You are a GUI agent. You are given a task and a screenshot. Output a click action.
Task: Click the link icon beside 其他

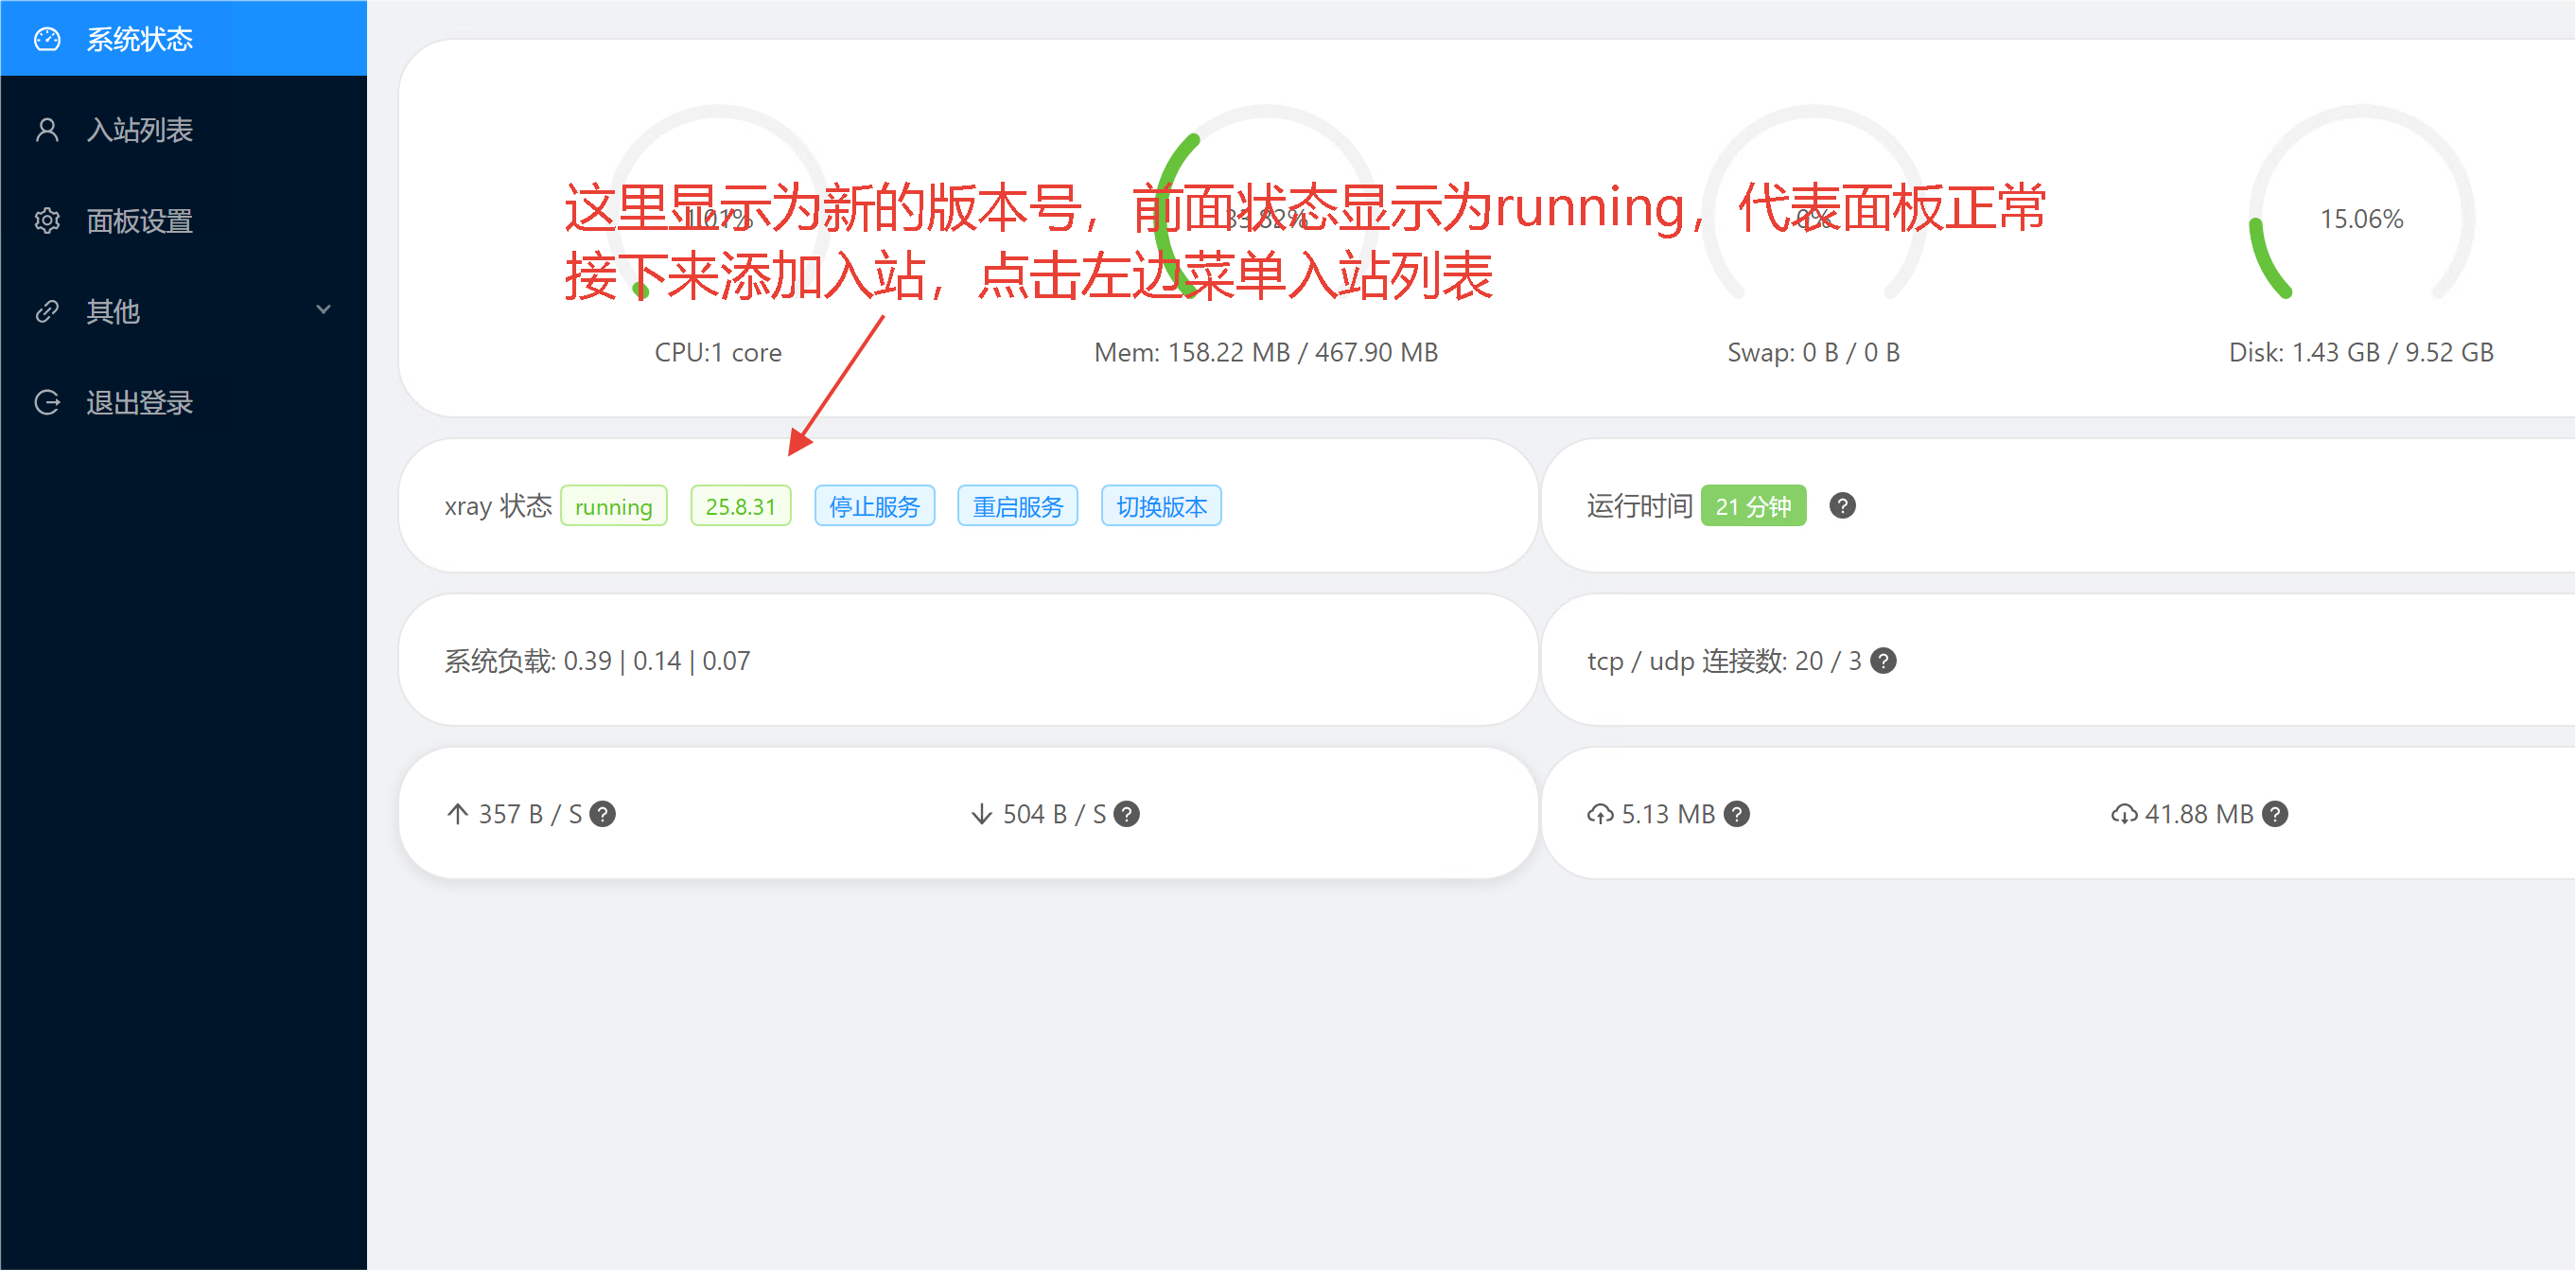47,312
